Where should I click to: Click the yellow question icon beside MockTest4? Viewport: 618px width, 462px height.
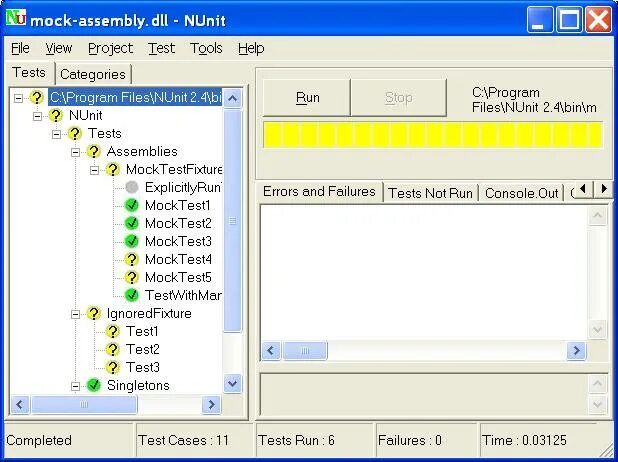(132, 259)
